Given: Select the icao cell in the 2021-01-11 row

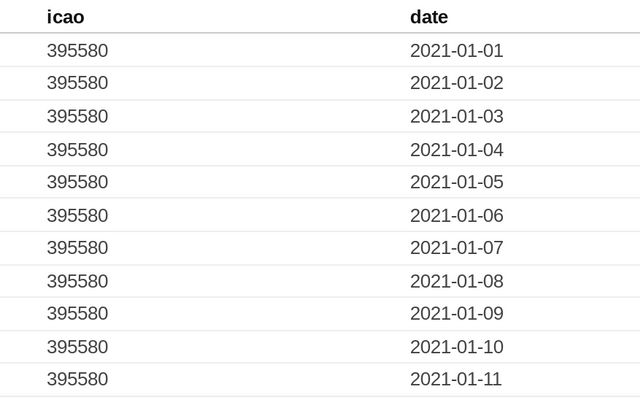Looking at the screenshot, I should [x=77, y=379].
